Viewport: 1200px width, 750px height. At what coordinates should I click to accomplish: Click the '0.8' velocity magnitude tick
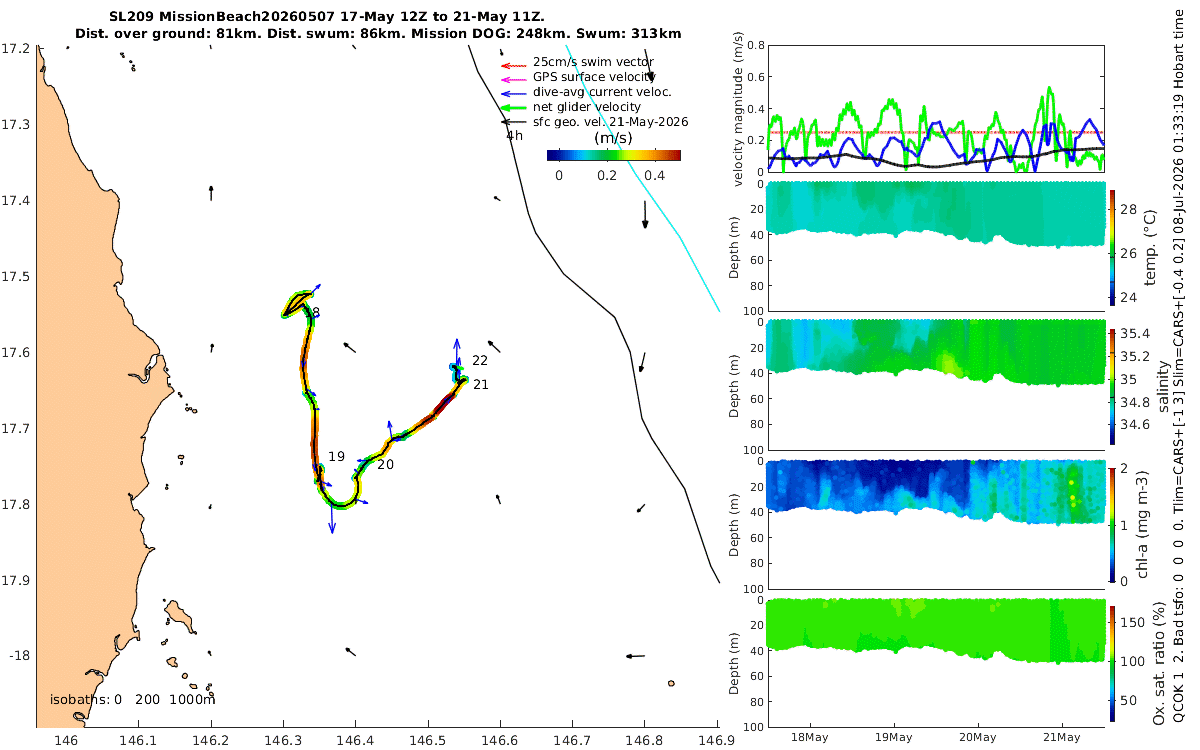coord(755,46)
